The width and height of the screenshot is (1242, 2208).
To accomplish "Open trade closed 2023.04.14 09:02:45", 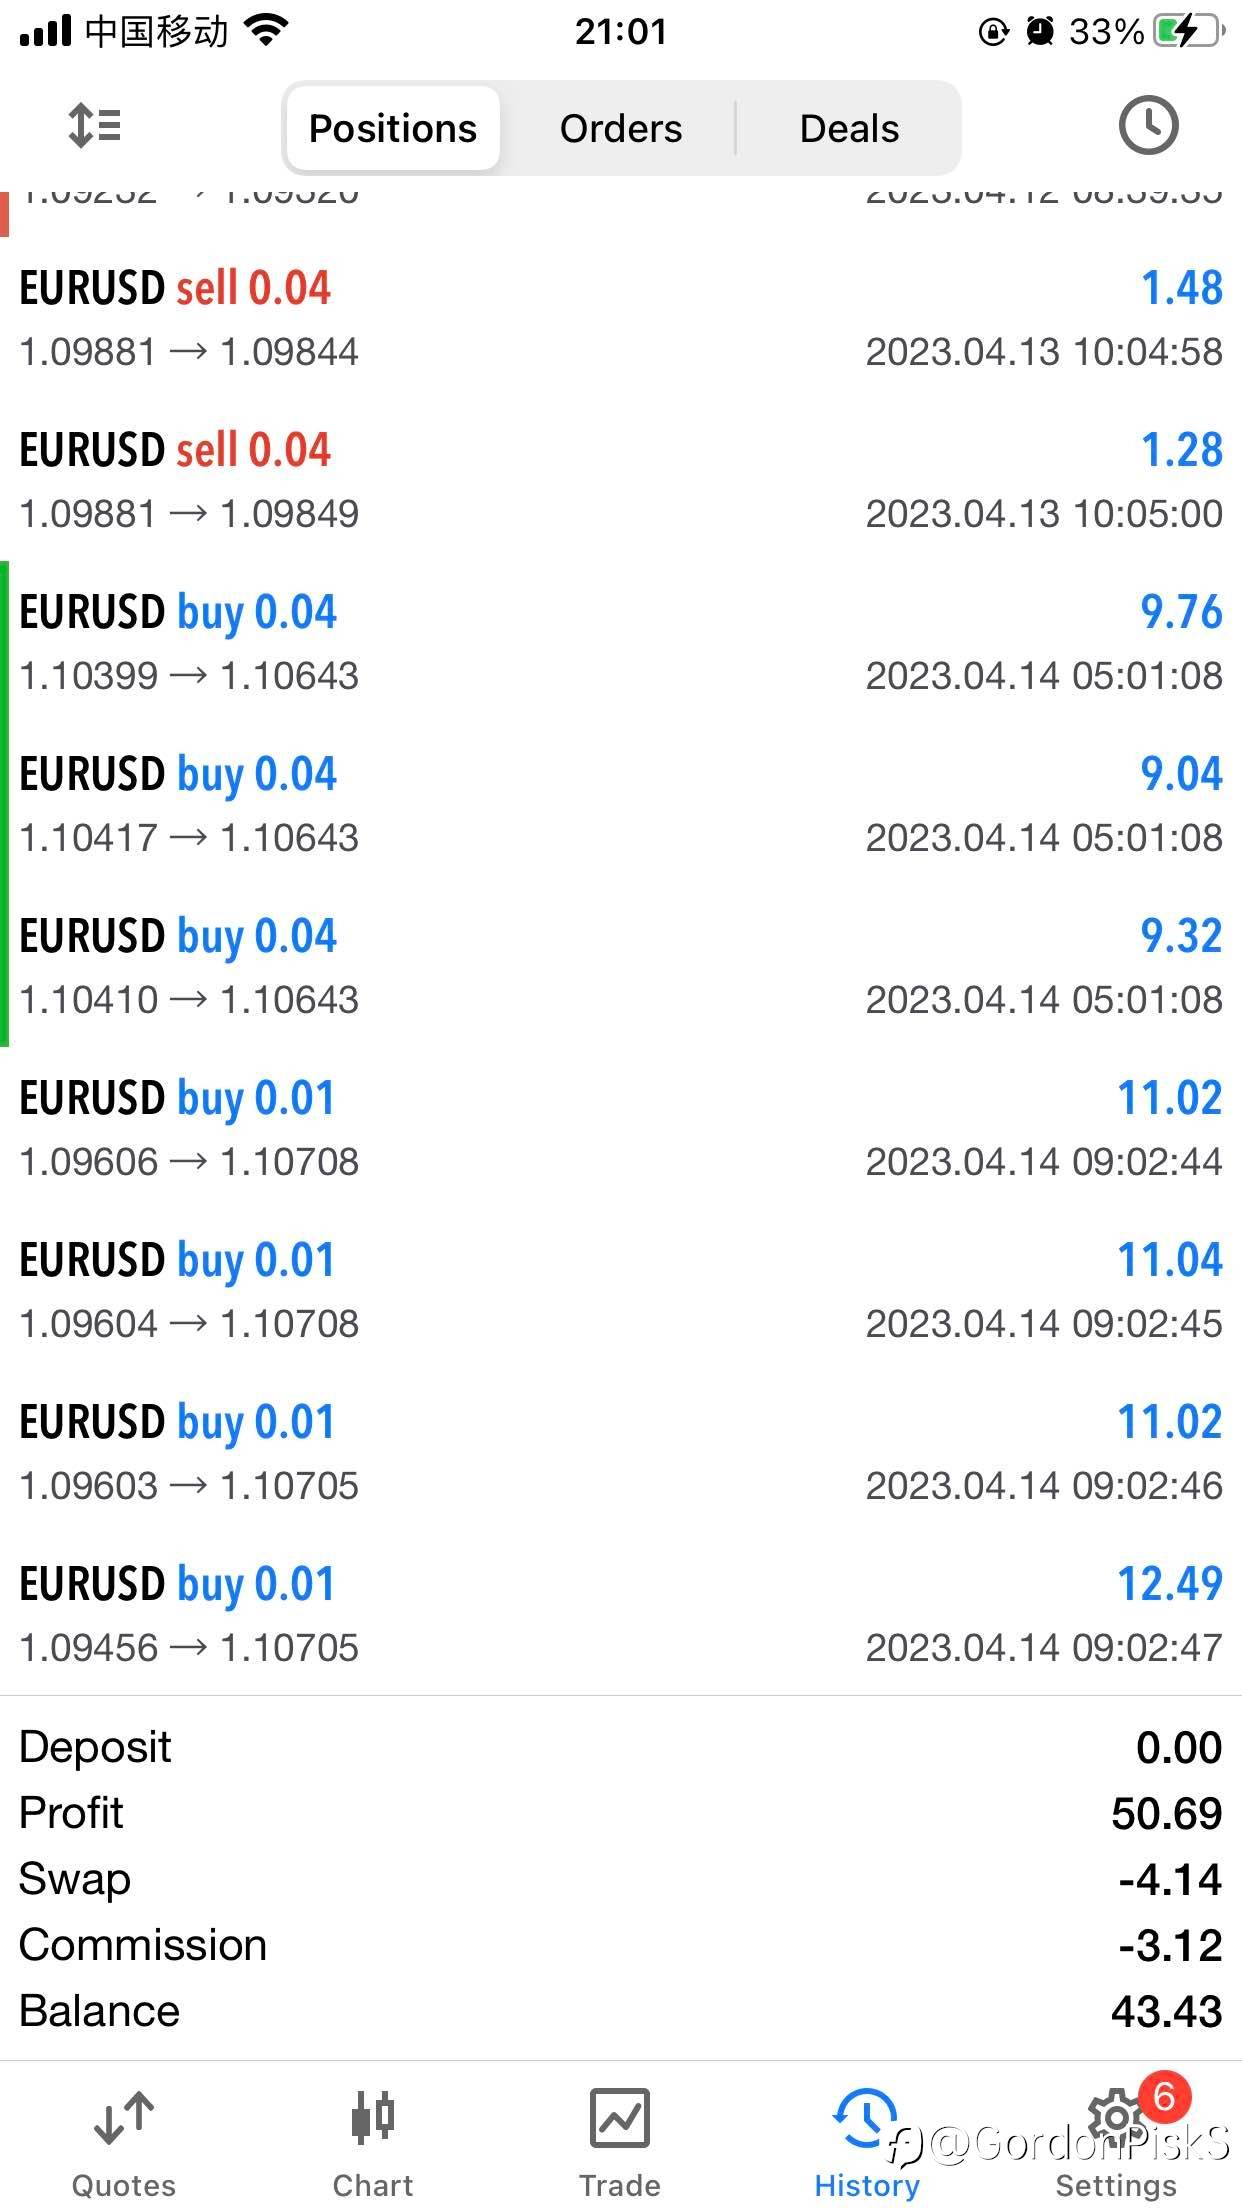I will [x=621, y=1291].
